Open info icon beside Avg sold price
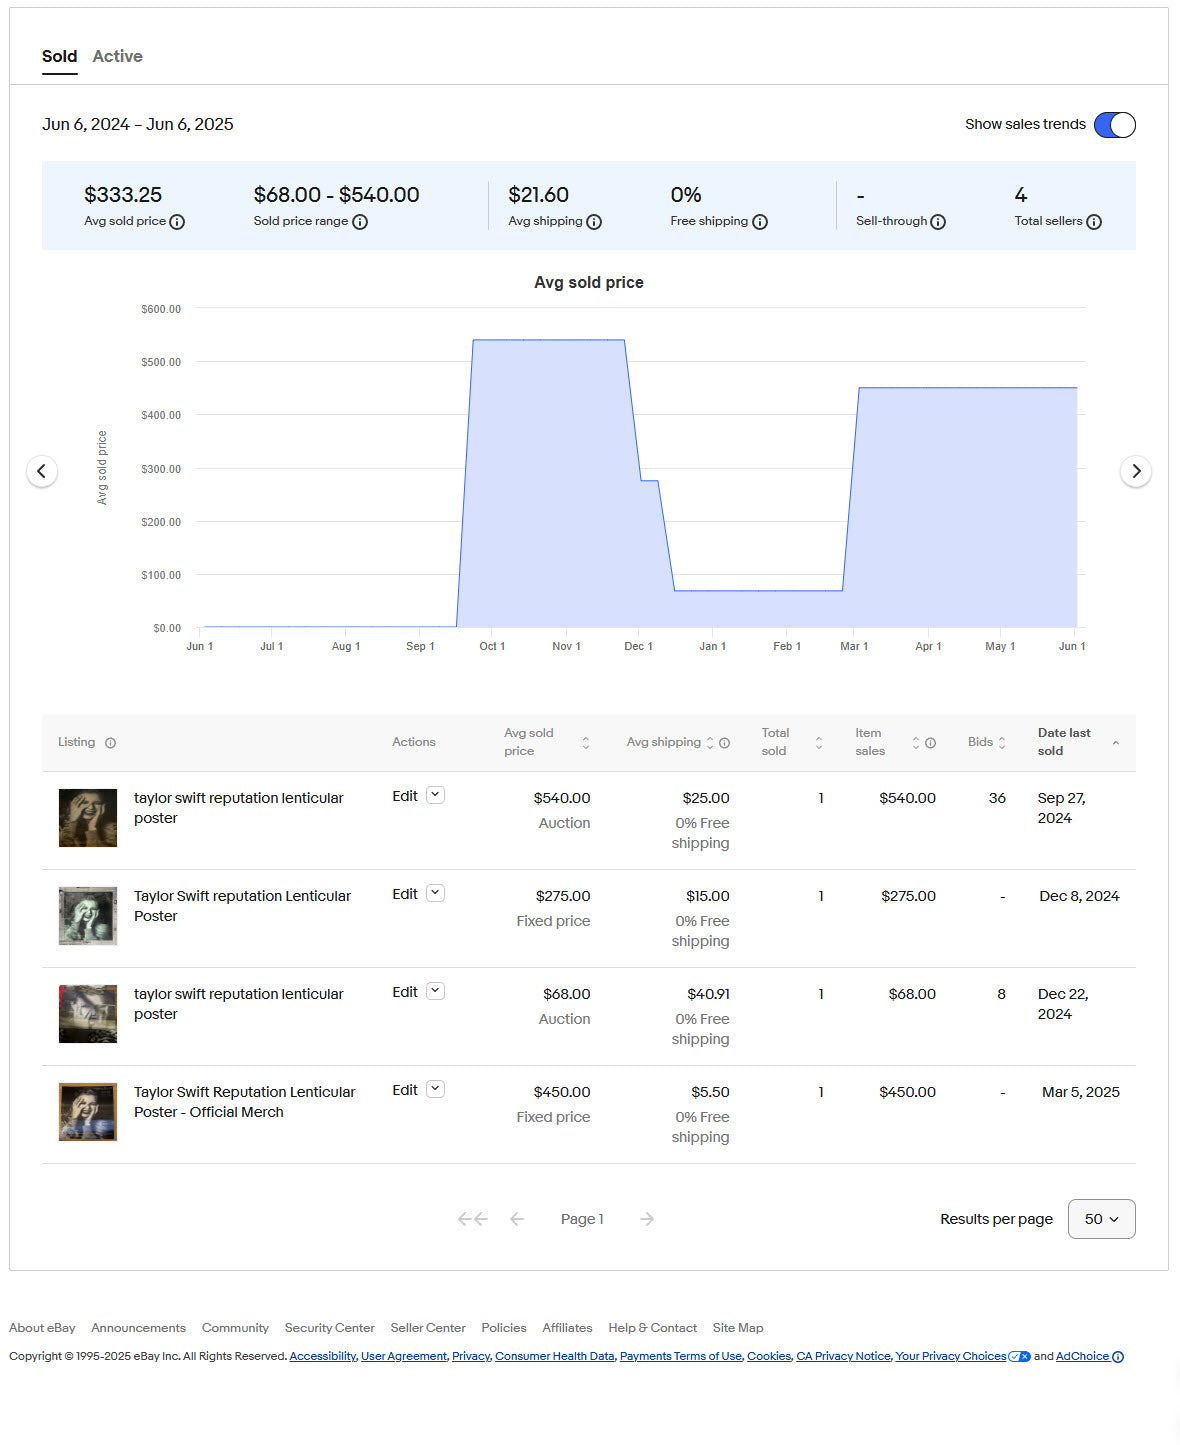The height and width of the screenshot is (1445, 1180). click(177, 222)
